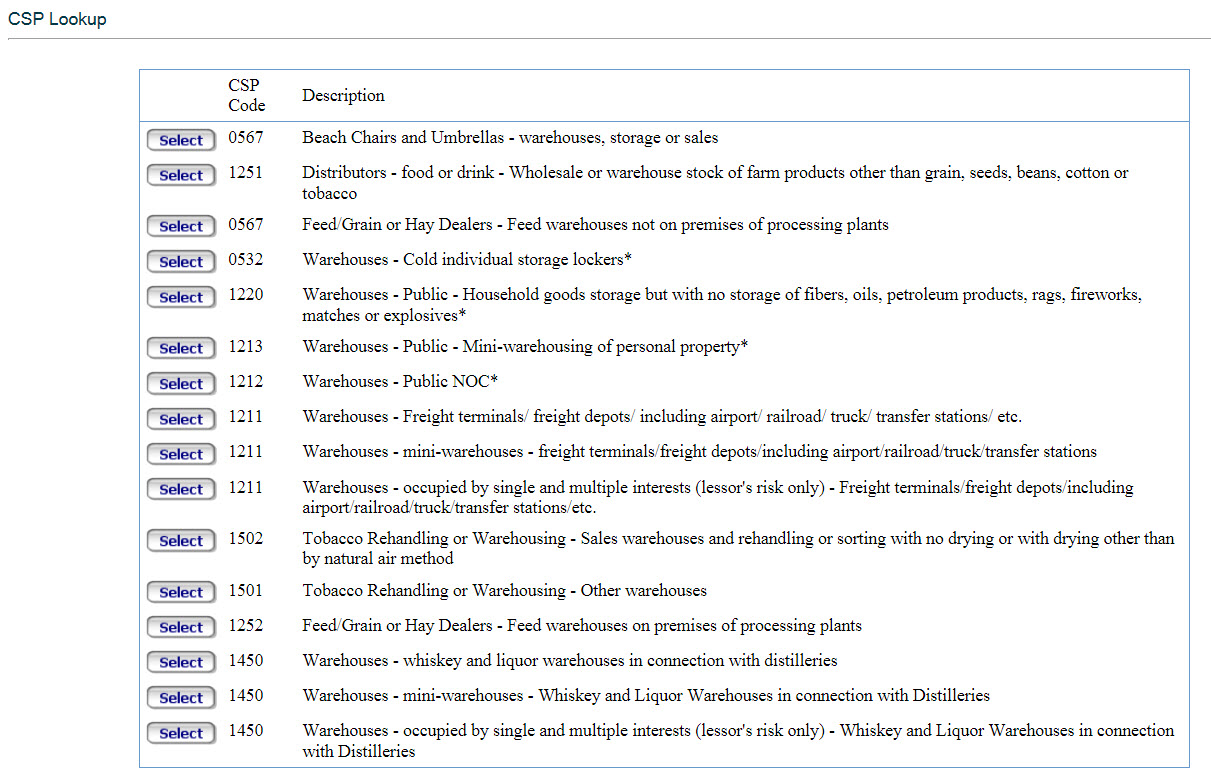Click the CSP Code column header
Screen dimensions: 1211x783
point(246,95)
